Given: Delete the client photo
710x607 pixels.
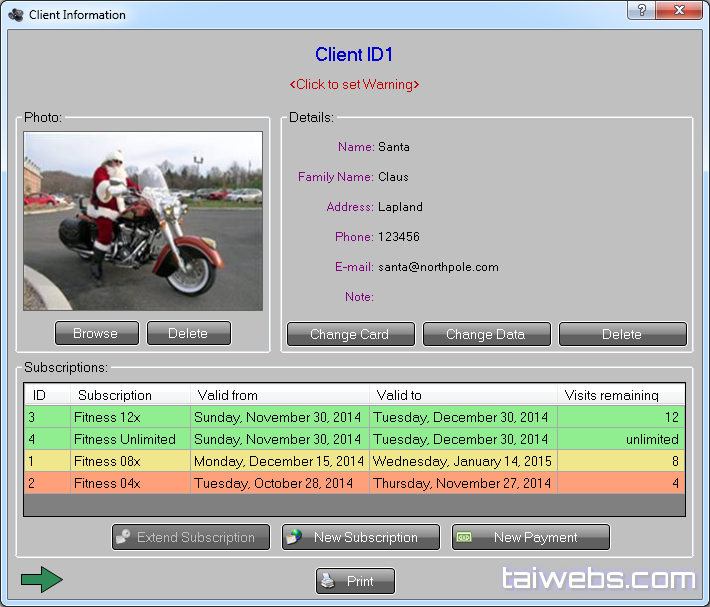Looking at the screenshot, I should coord(188,333).
